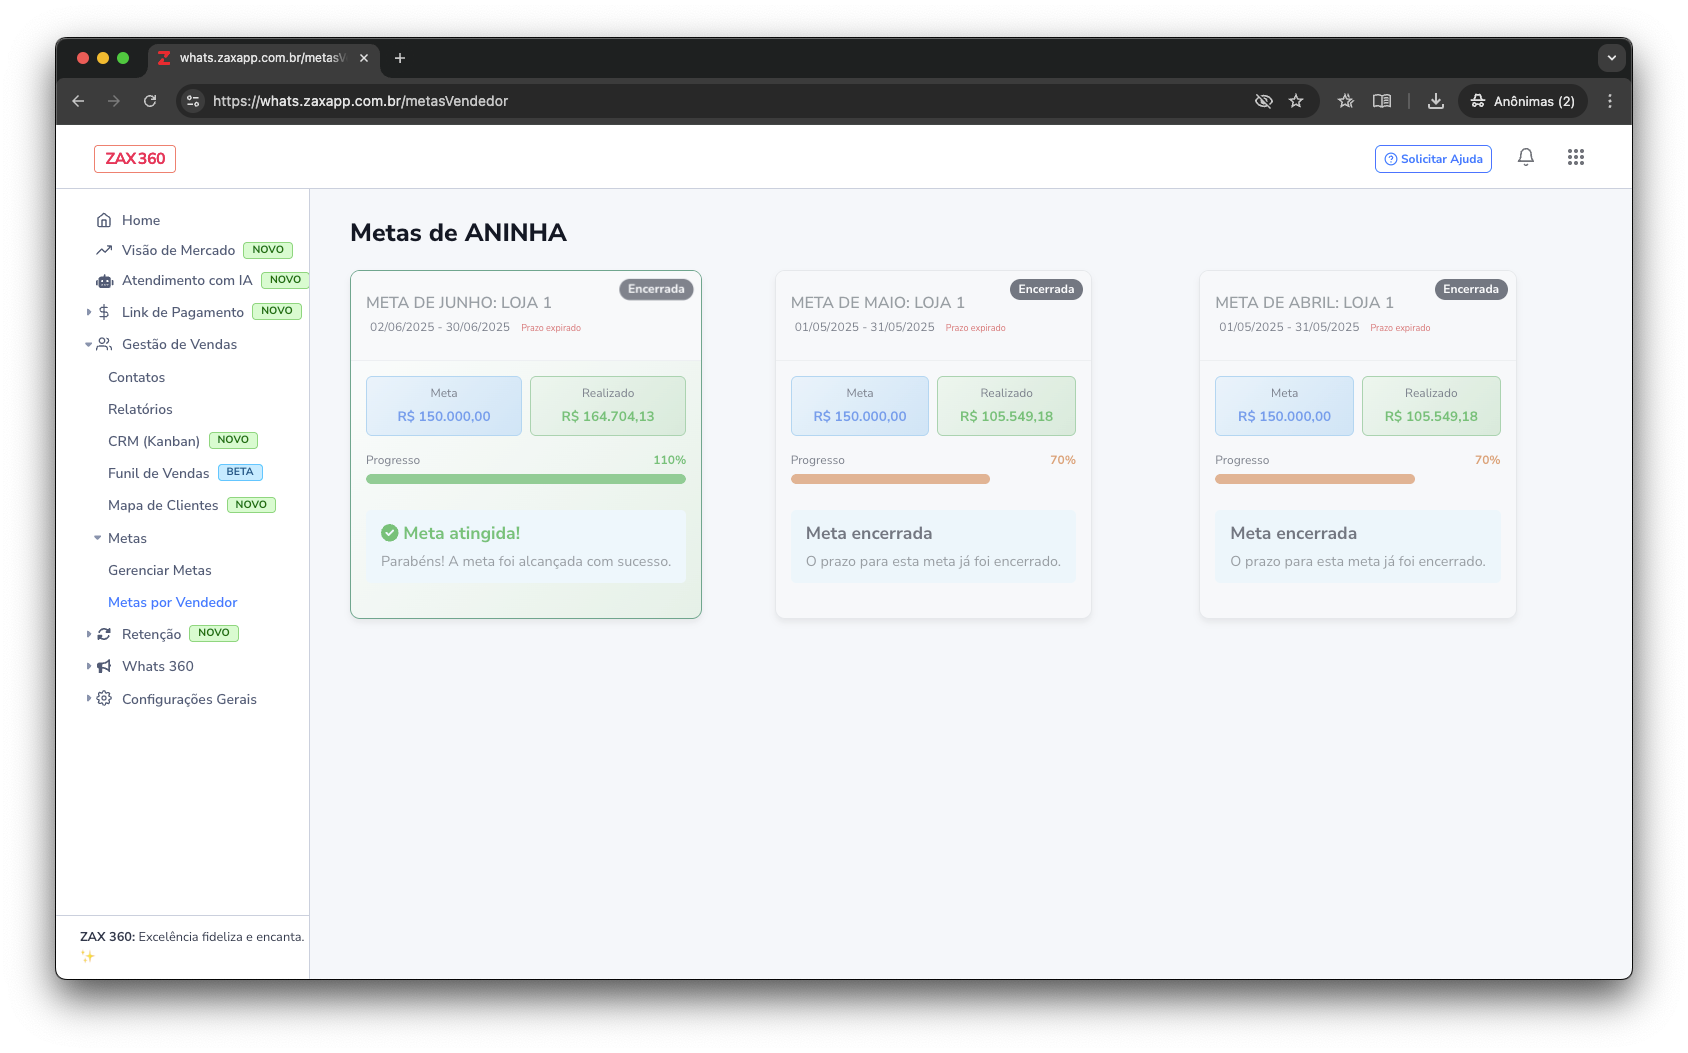Open browser reading mode icon
Image resolution: width=1688 pixels, height=1053 pixels.
(1381, 101)
